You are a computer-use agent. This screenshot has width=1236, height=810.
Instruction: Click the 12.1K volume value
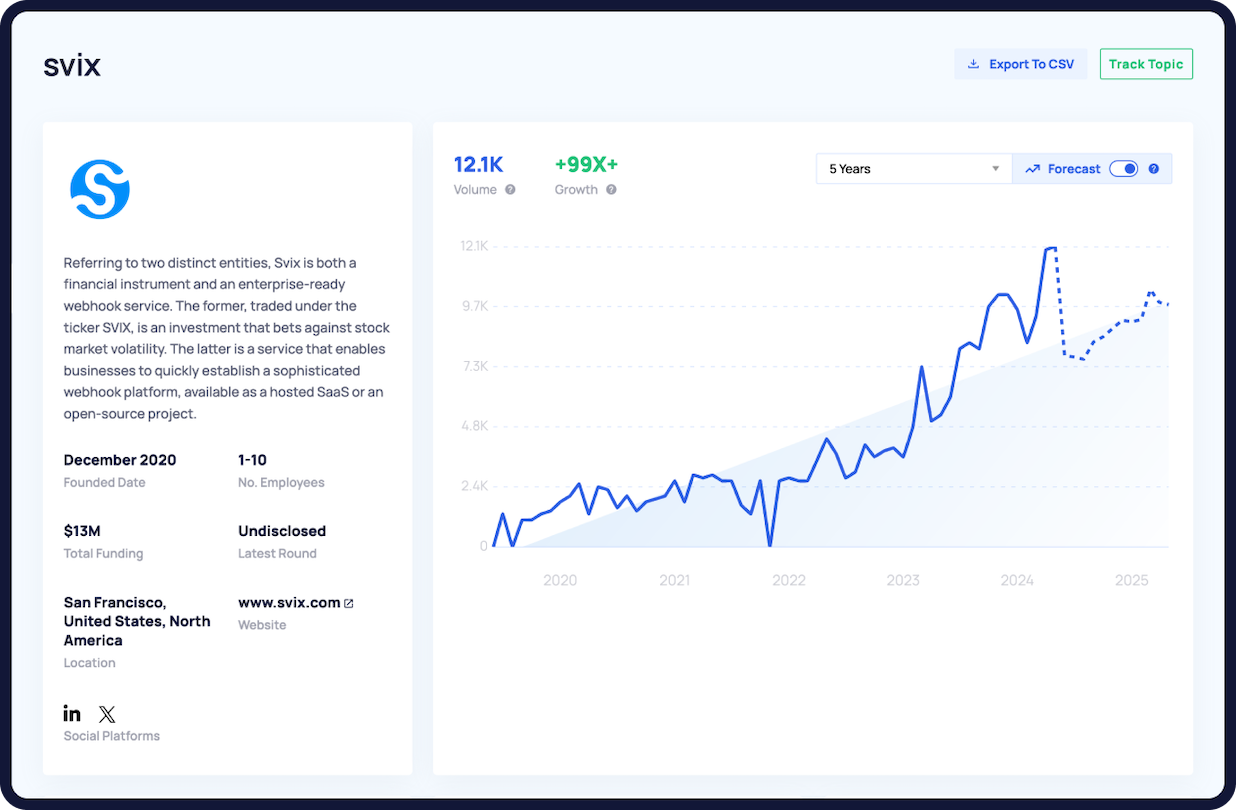479,165
